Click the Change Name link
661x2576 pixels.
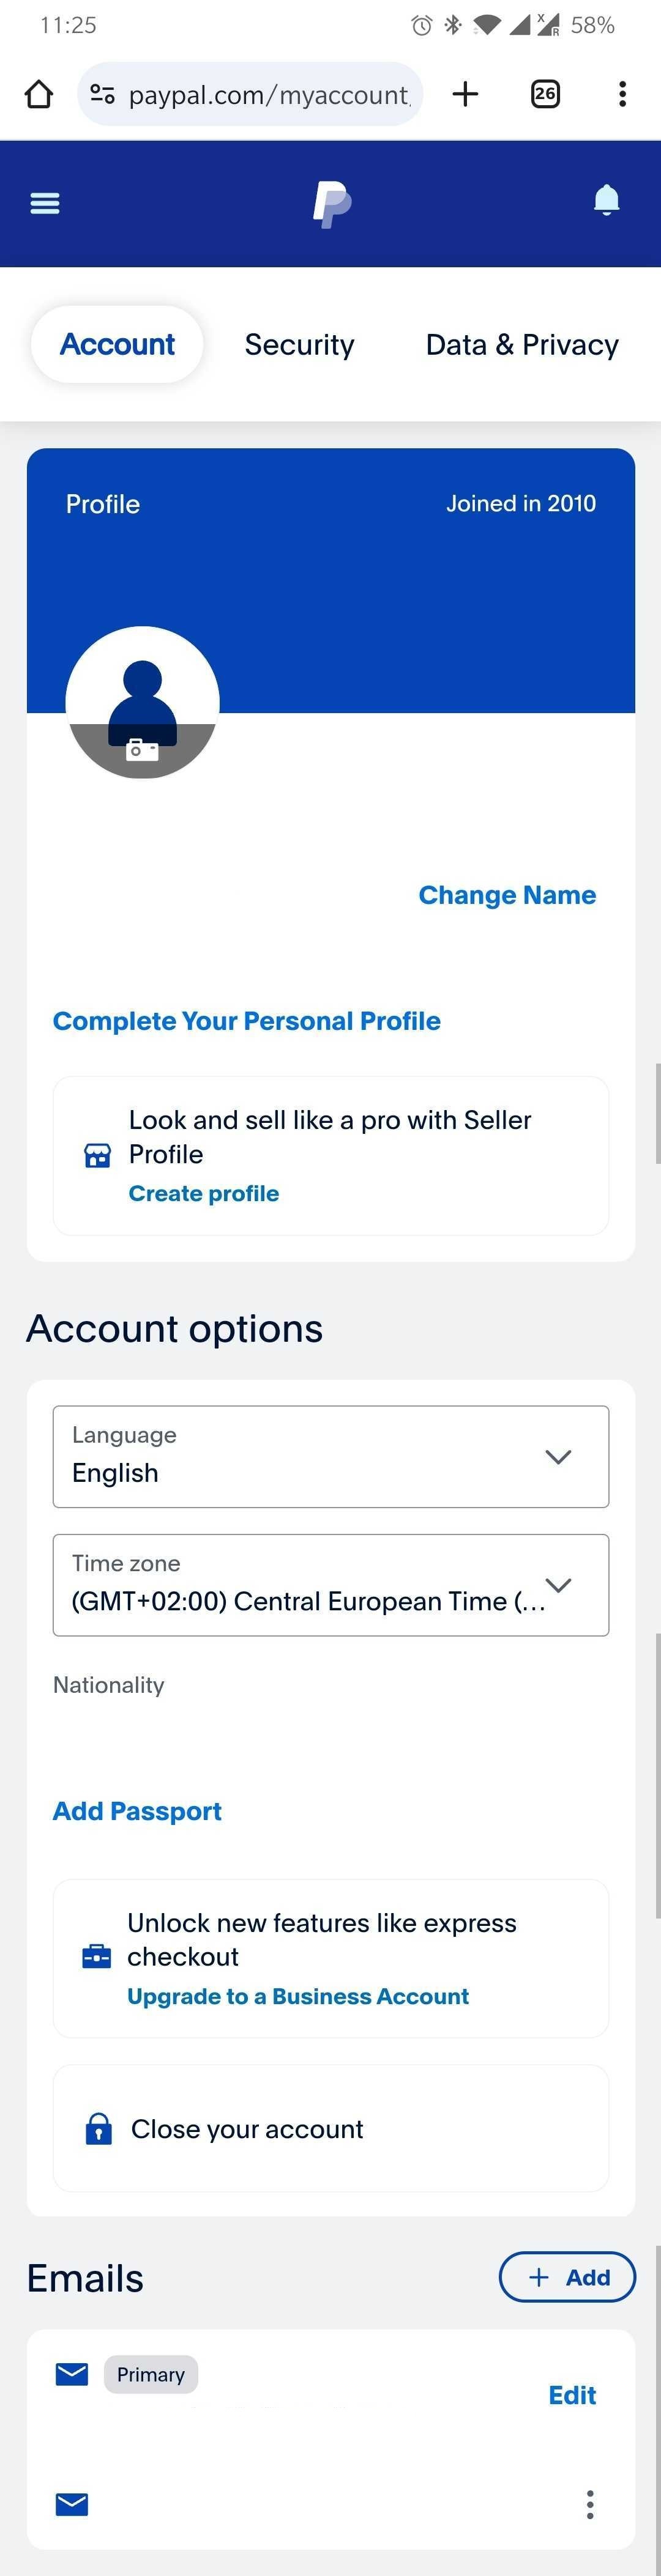coord(506,895)
